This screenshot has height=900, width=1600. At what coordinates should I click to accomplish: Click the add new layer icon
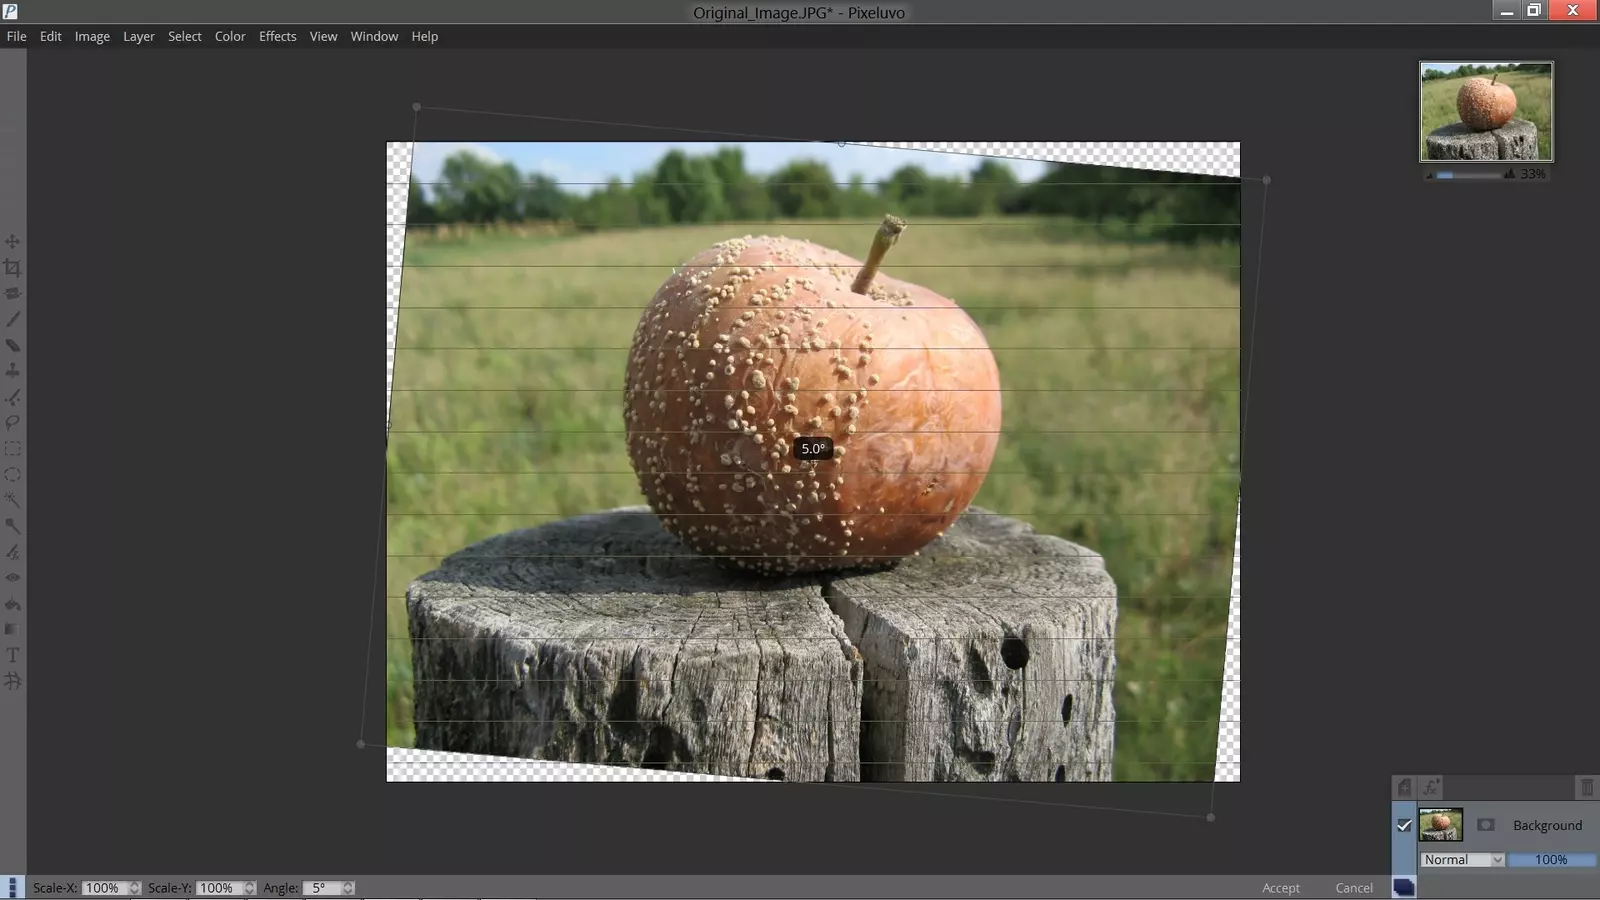pos(1404,788)
